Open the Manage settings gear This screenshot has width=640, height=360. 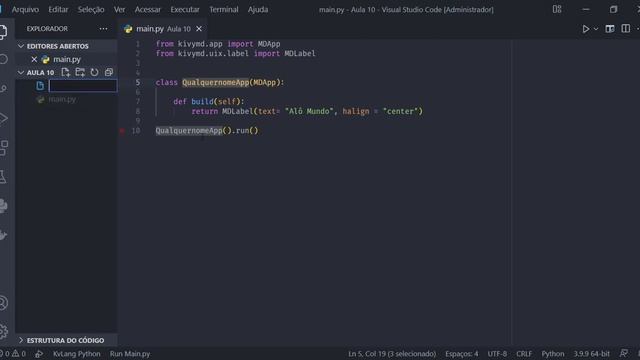click(x=3, y=331)
